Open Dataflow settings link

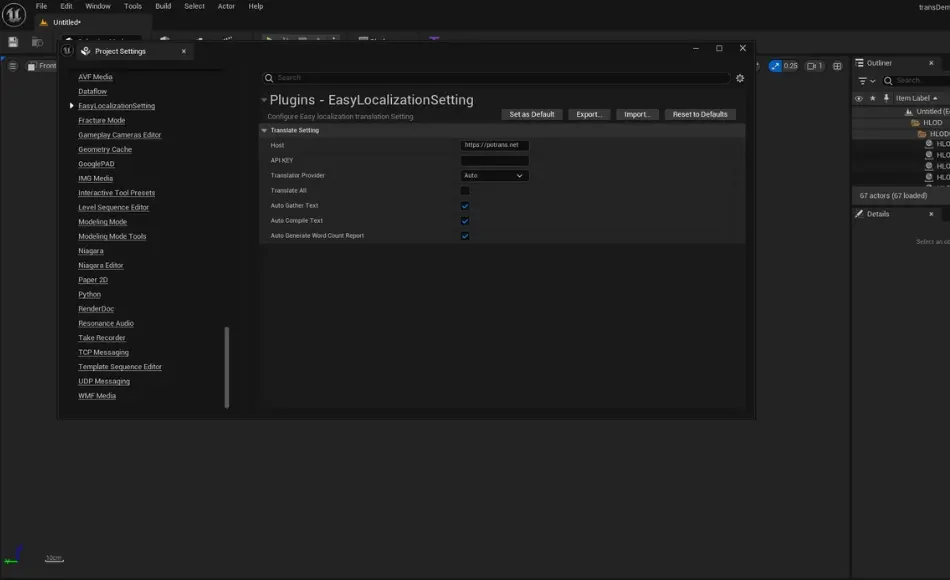(x=92, y=92)
